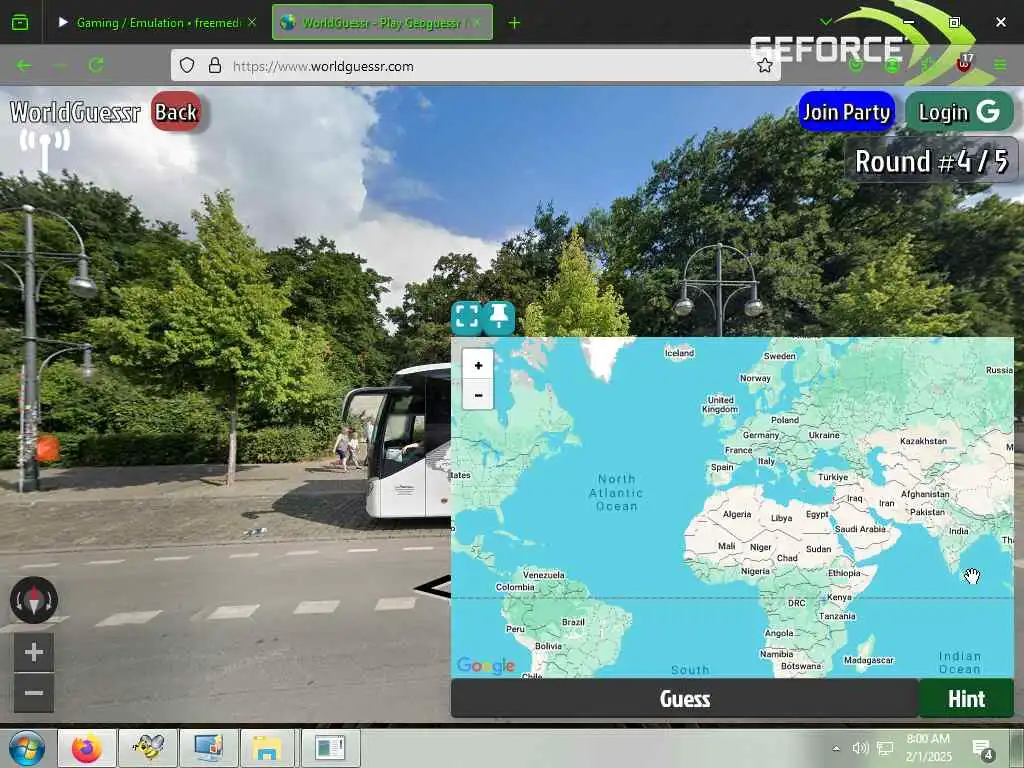The image size is (1024, 768).
Task: Expand the map to fullscreen
Action: 466,317
